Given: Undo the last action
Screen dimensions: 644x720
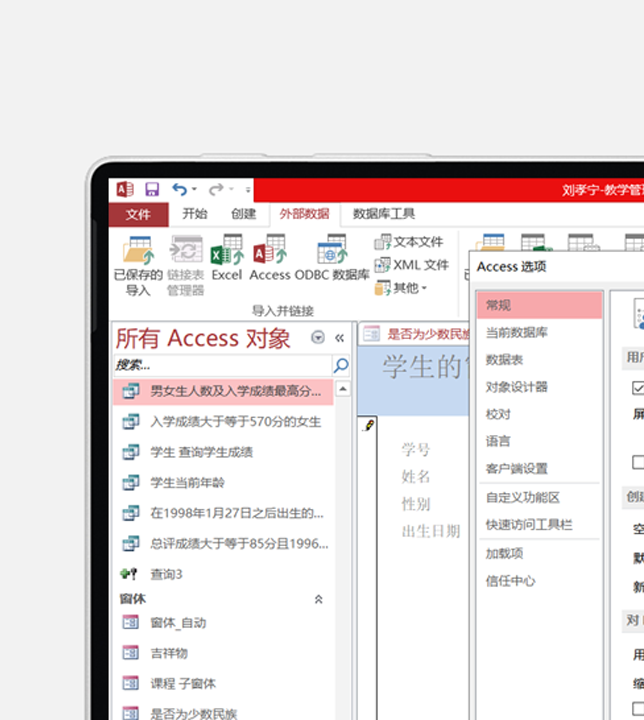Looking at the screenshot, I should [x=180, y=189].
